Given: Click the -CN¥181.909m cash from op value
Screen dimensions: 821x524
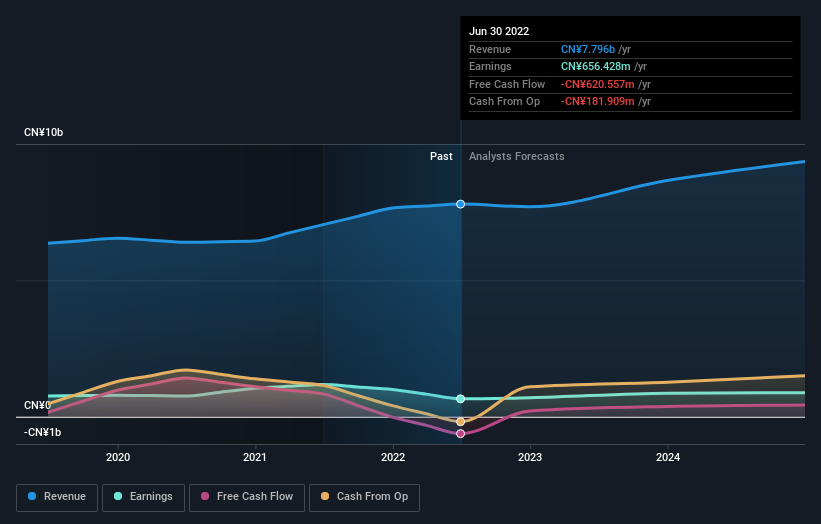Looking at the screenshot, I should pos(597,102).
